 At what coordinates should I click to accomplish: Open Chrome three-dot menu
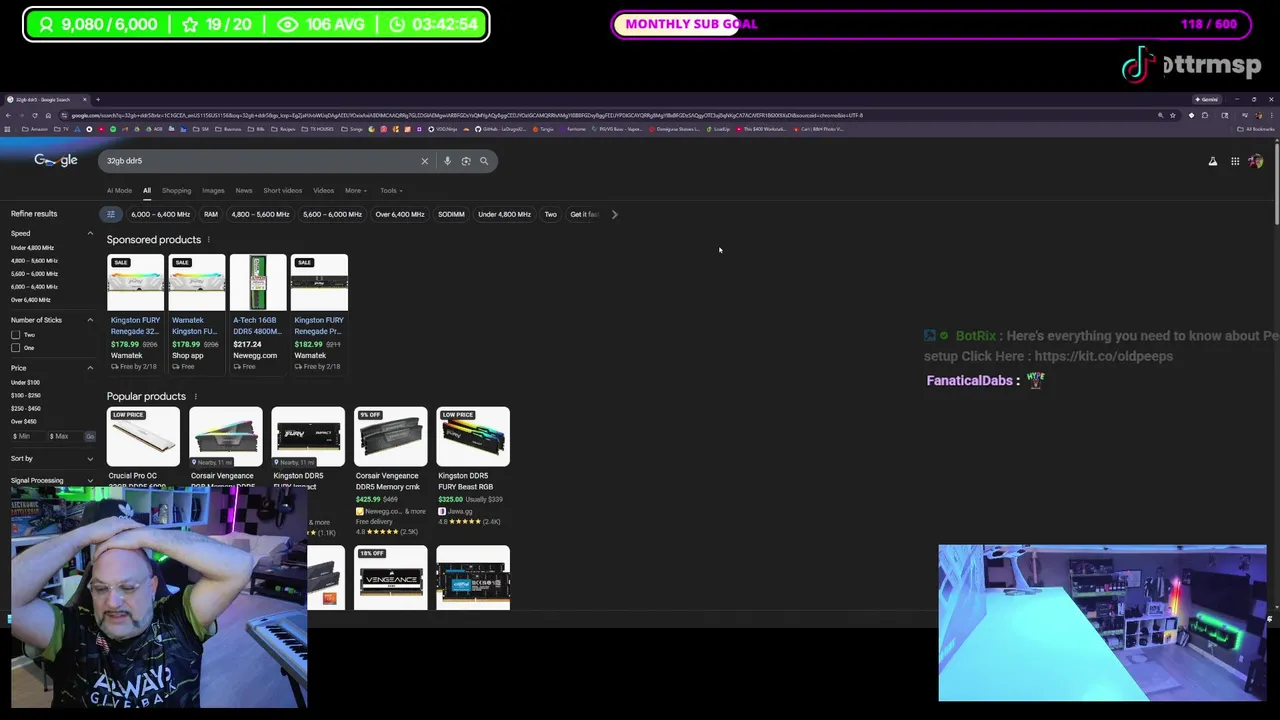(1271, 115)
